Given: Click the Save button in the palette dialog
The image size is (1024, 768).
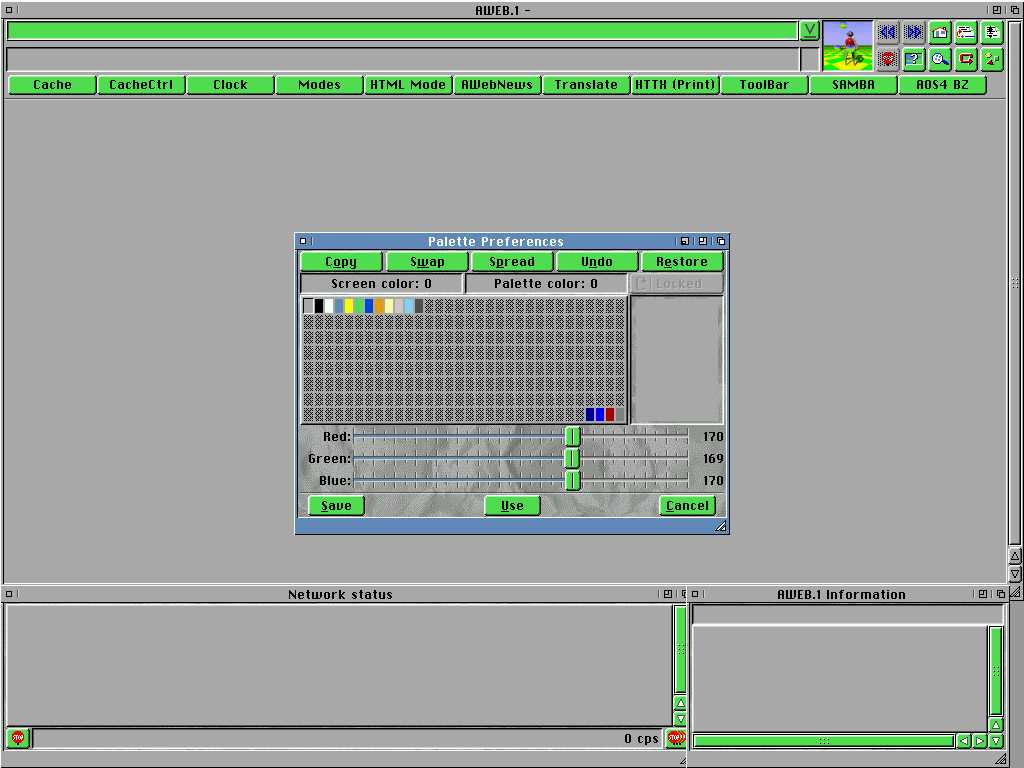Looking at the screenshot, I should 336,506.
